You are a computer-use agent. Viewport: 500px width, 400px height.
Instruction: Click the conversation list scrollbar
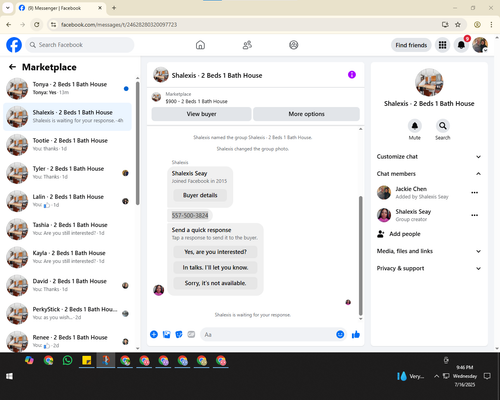coord(138,143)
